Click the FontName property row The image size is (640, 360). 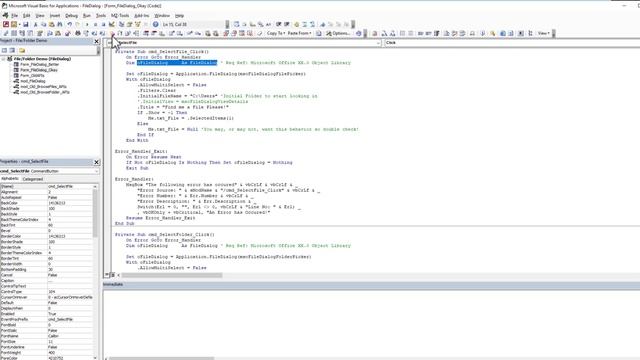(47, 336)
